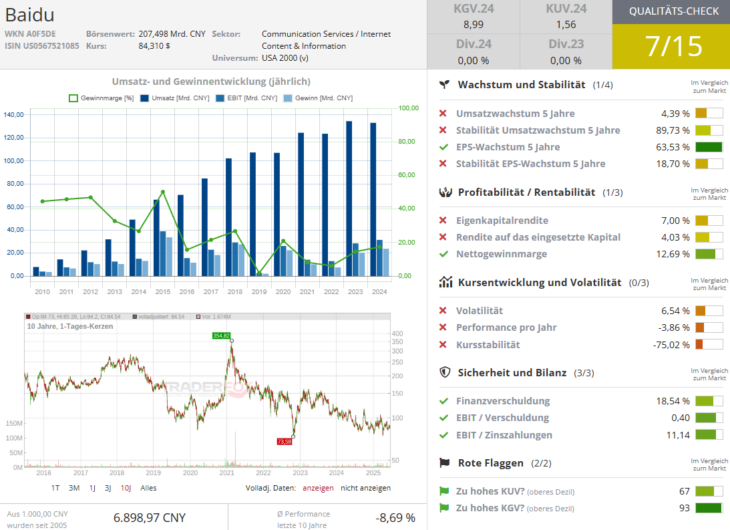The image size is (730, 530).
Task: Click green checkmark beside EPS-Wachstum 5 Jahre
Action: [443, 147]
